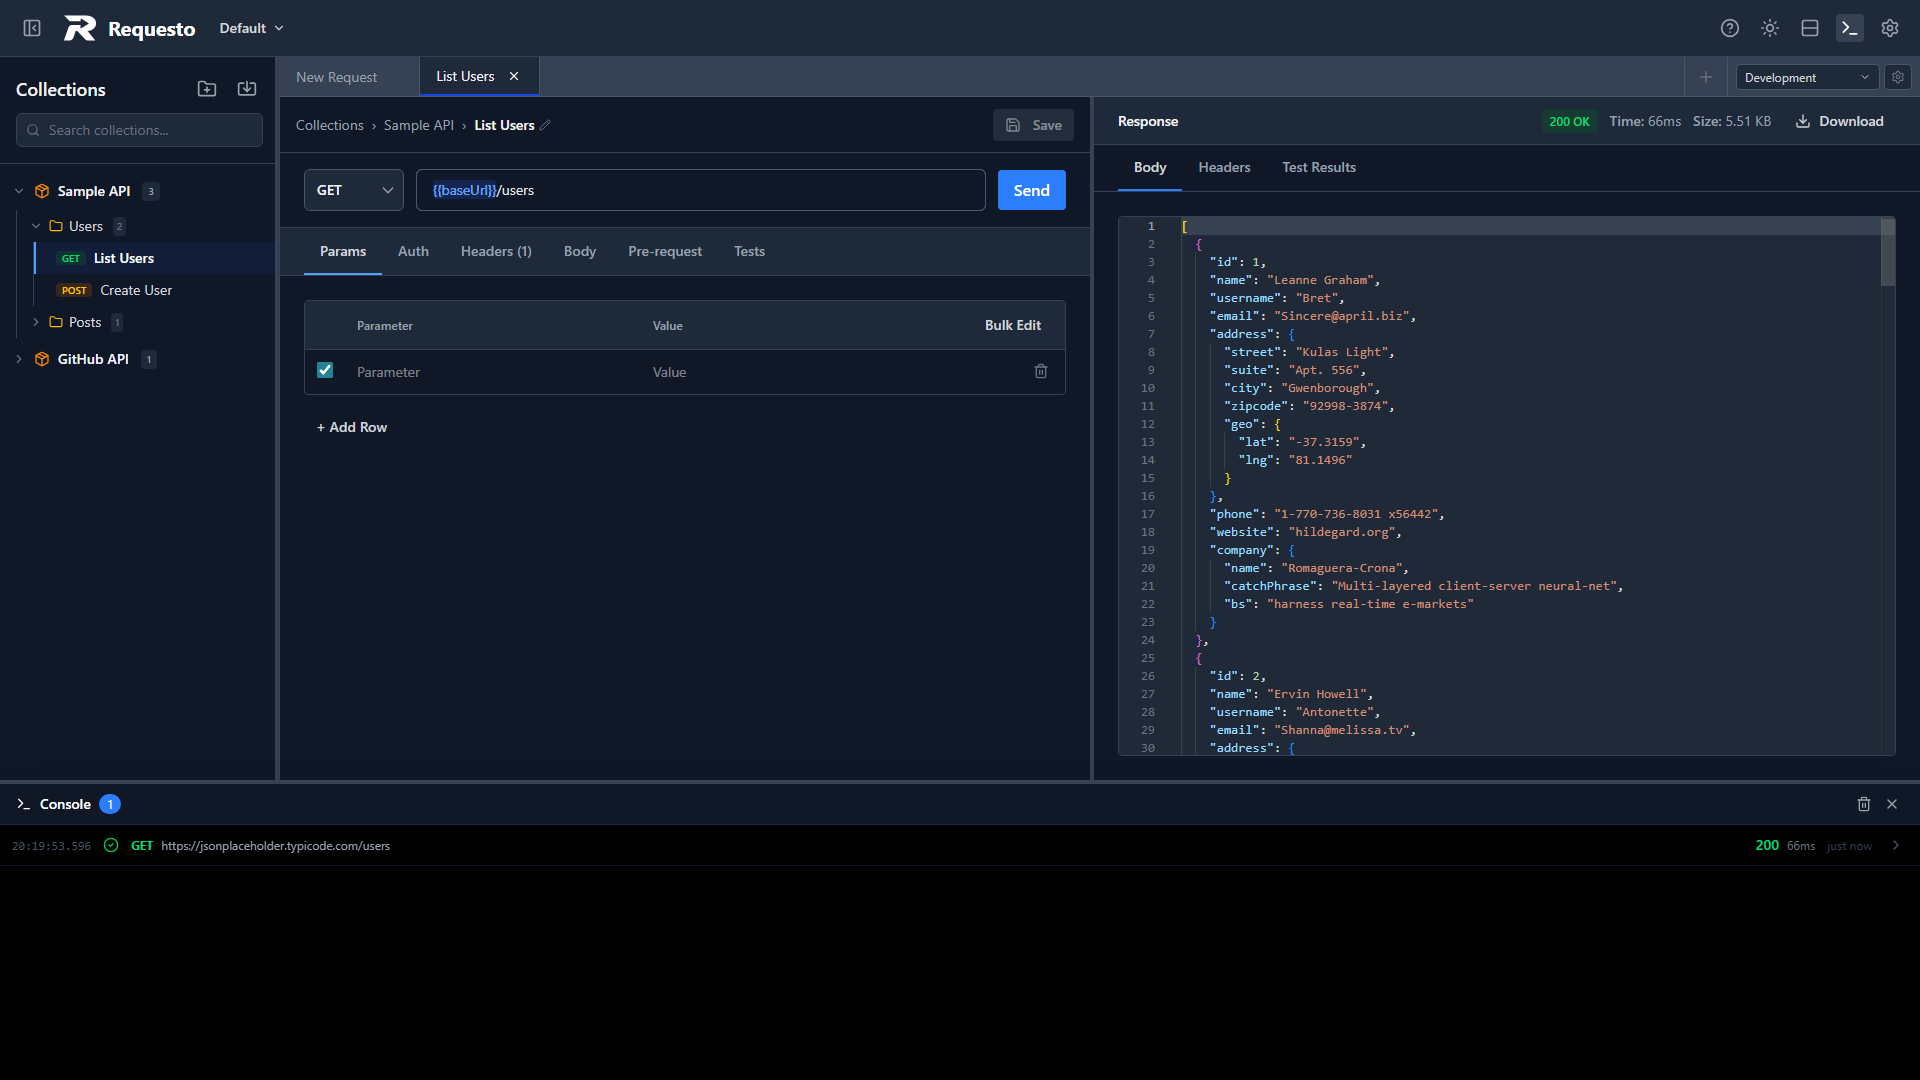Click Add Row

coord(352,427)
